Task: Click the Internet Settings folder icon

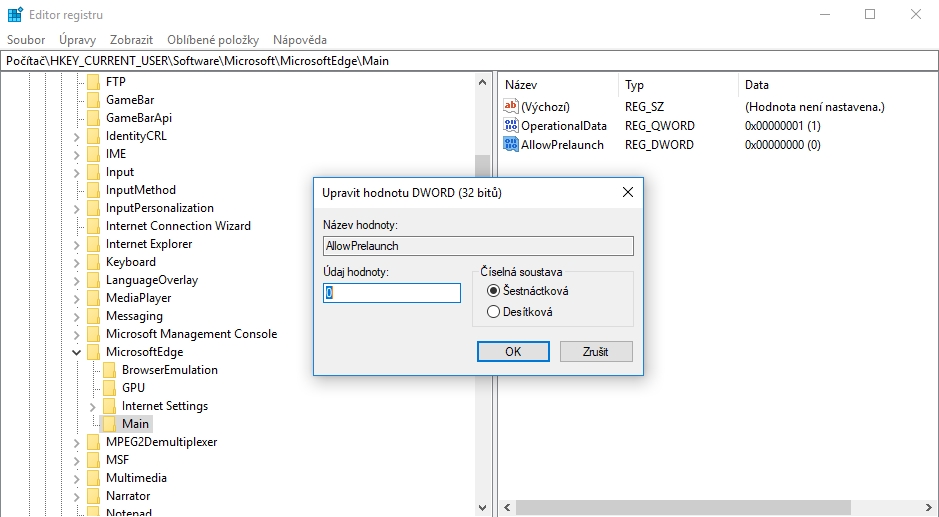Action: [109, 406]
